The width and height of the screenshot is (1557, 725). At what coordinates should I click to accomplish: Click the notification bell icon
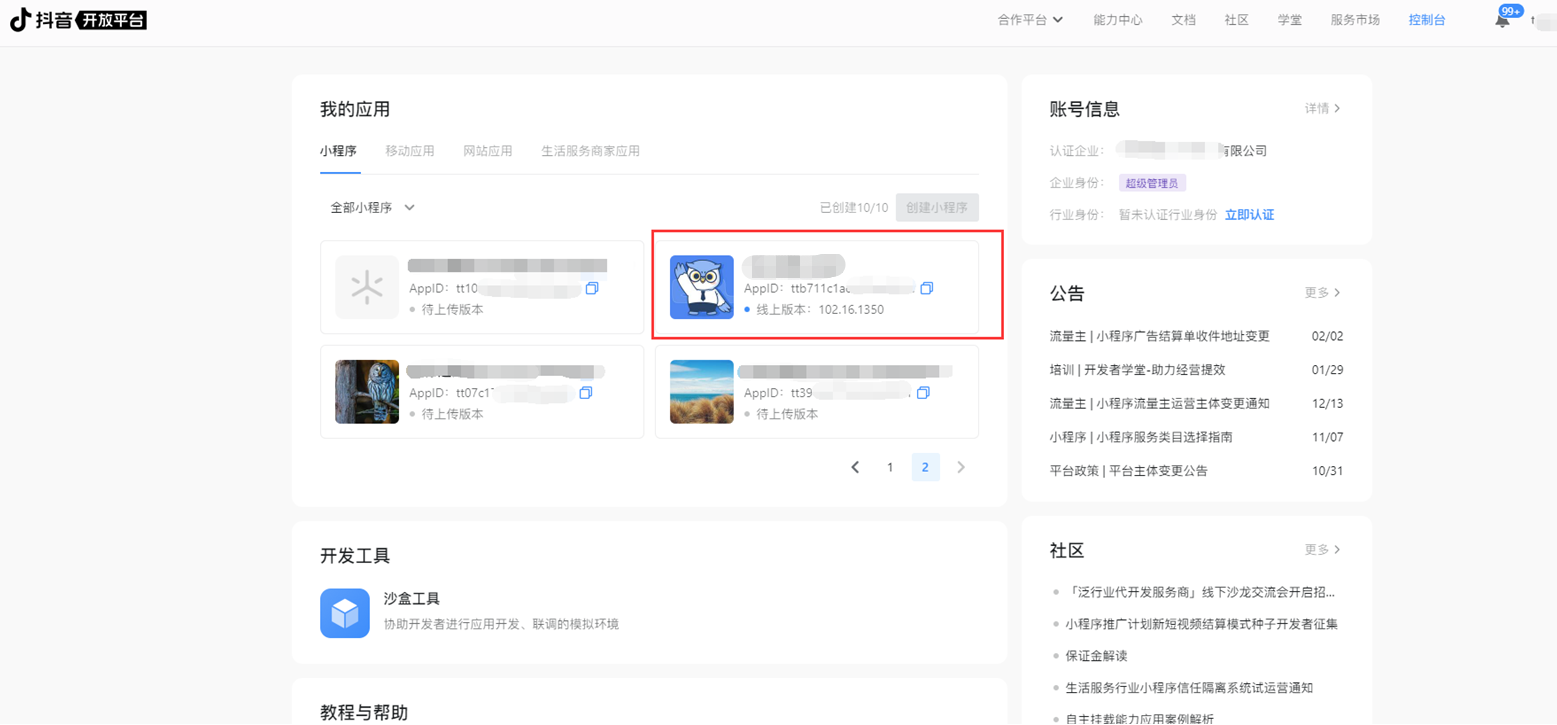point(1502,20)
